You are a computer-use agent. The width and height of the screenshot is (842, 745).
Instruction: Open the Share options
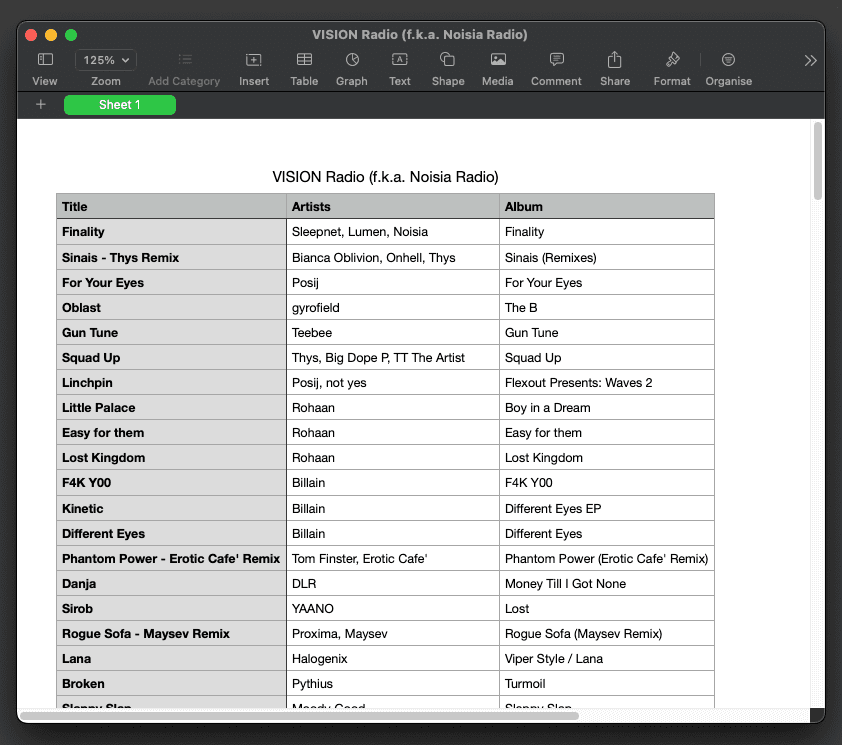(614, 60)
